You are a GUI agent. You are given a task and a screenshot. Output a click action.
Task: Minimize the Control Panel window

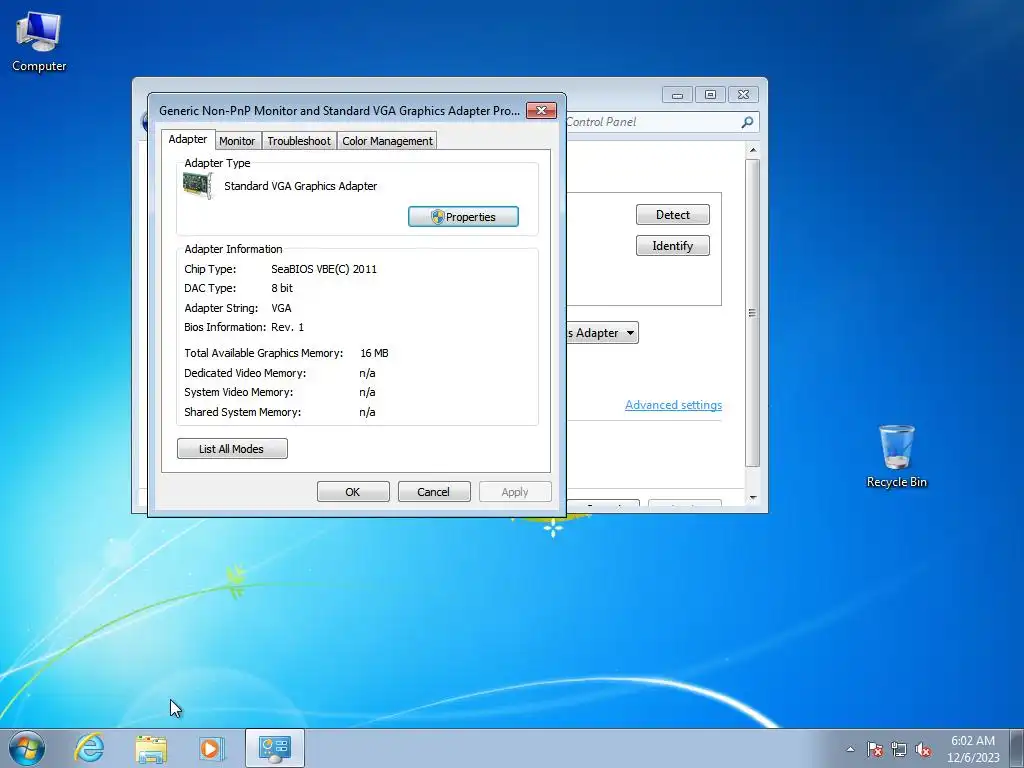point(677,95)
